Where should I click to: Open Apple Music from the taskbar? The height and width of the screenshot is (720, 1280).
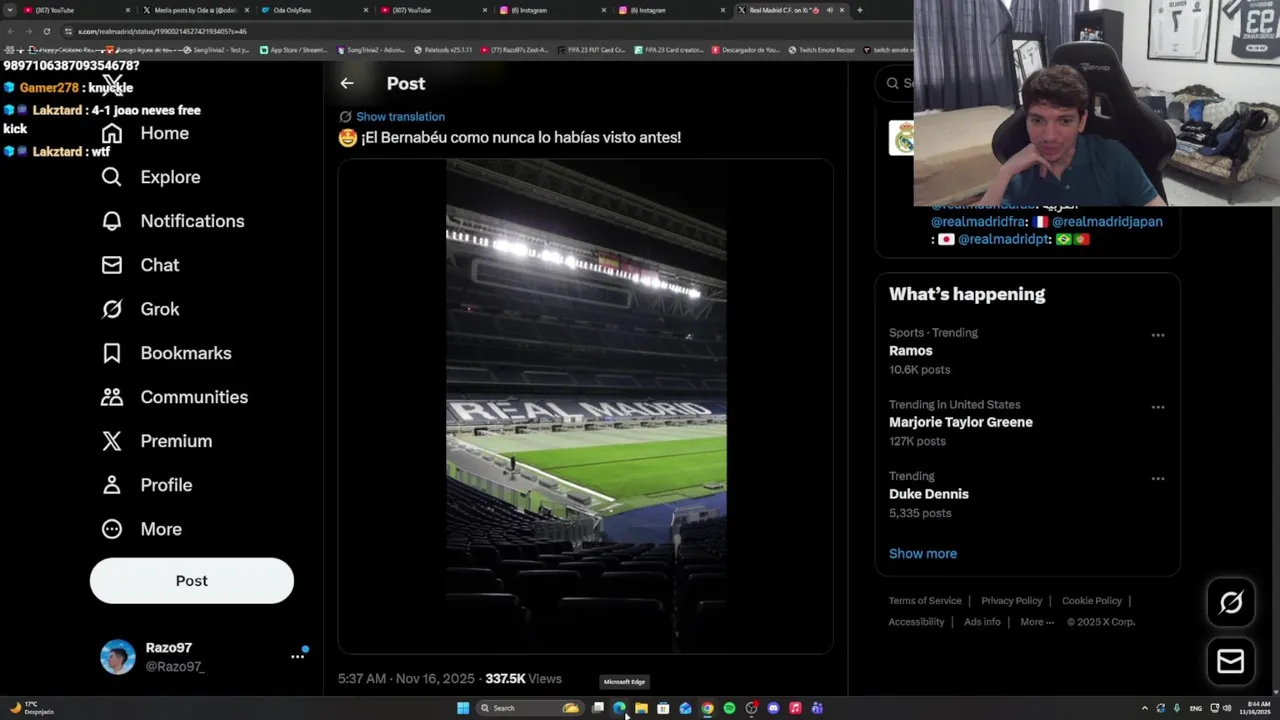tap(795, 708)
